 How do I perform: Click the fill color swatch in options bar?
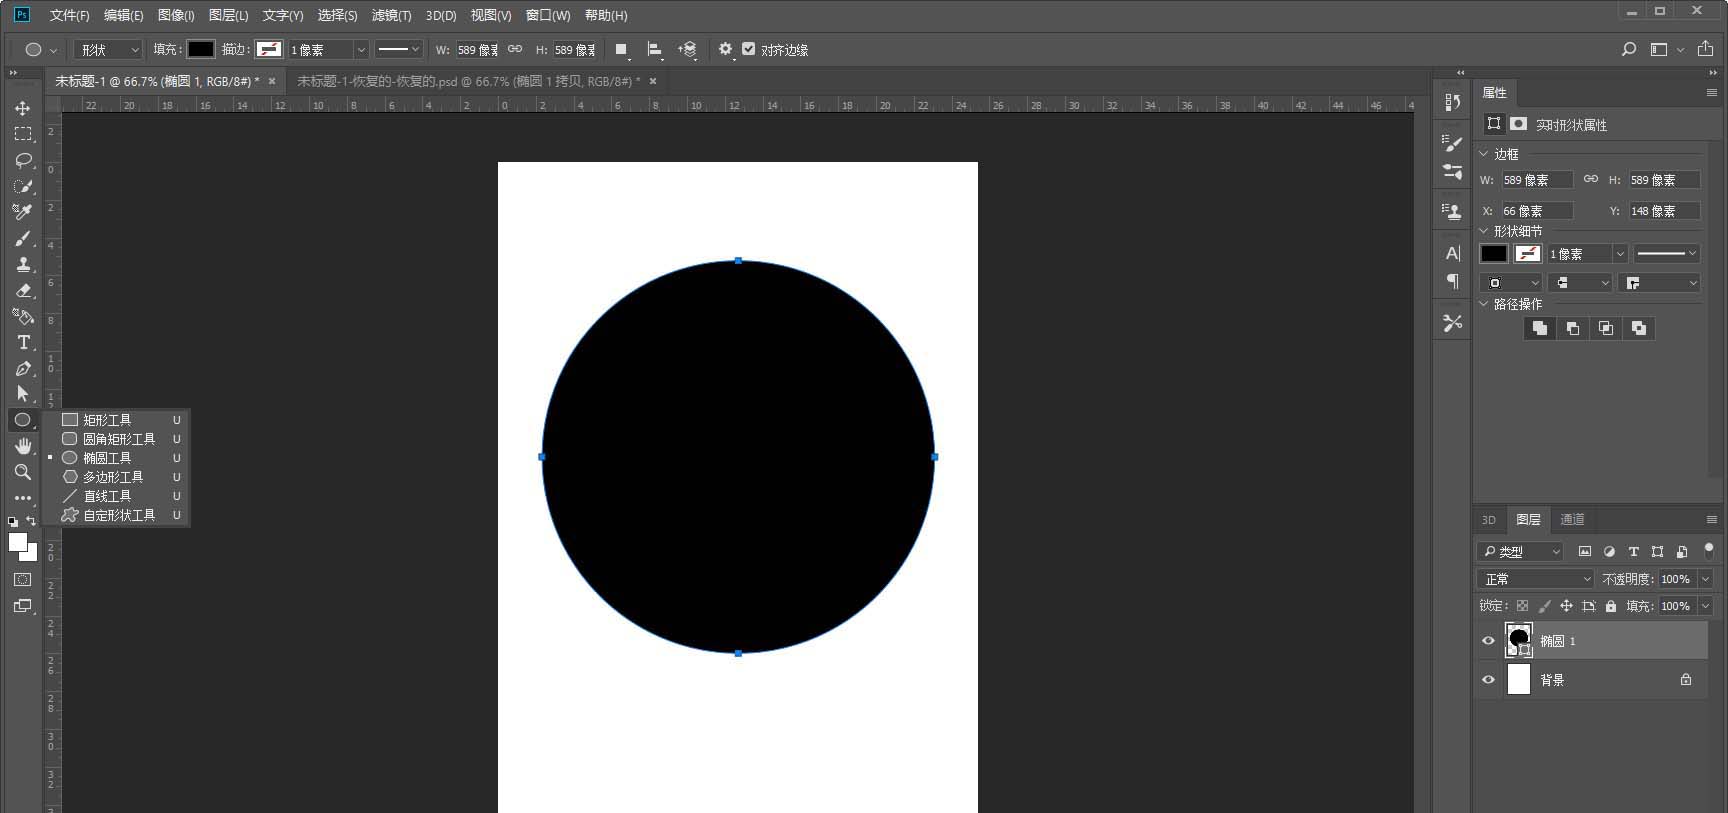tap(201, 49)
